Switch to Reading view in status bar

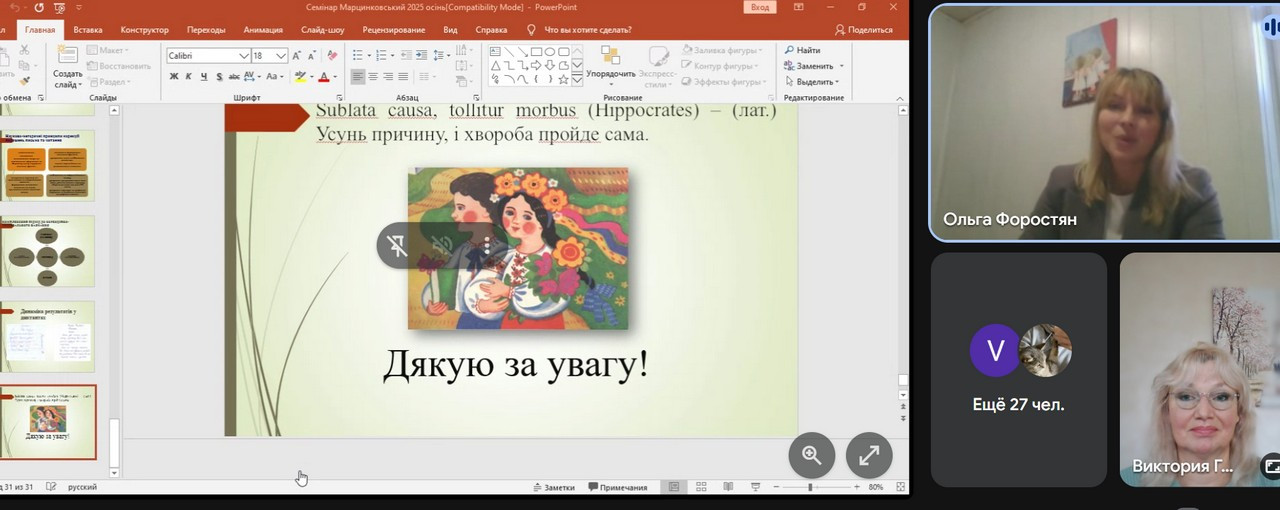click(728, 487)
